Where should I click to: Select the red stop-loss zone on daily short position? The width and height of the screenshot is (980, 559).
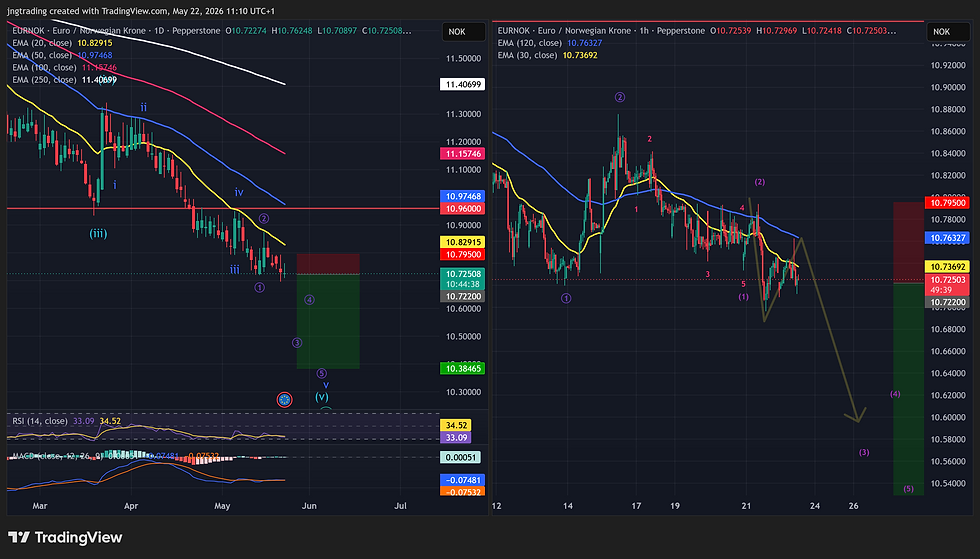click(x=328, y=264)
